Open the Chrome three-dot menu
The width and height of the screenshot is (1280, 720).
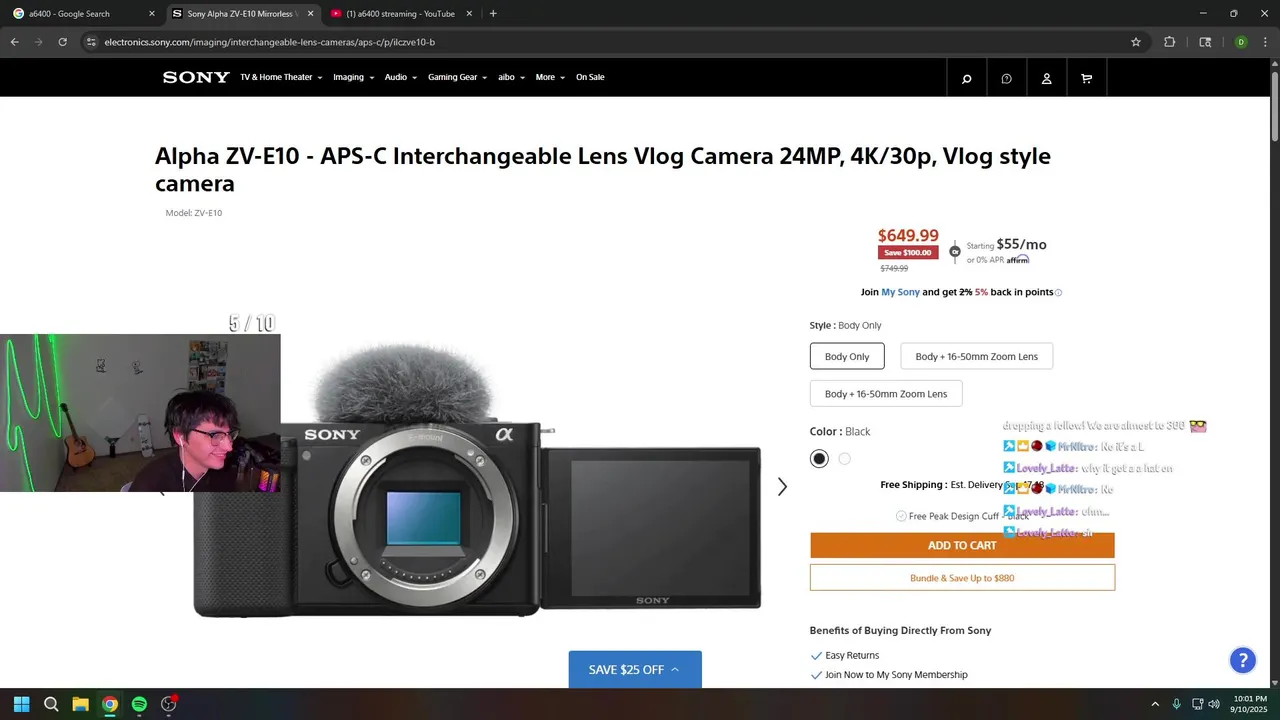(1265, 42)
